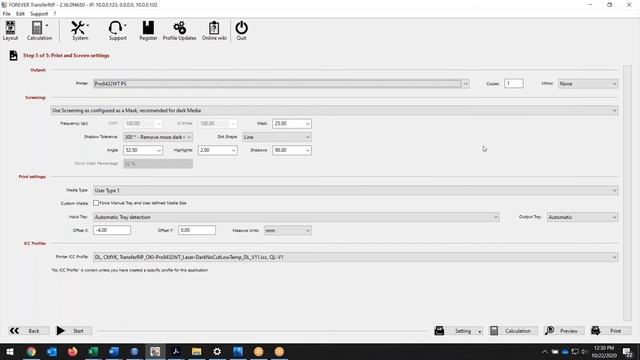Viewport: 640px width, 360px height.
Task: Click the Calculation calculator icon in toolbar
Action: coord(37,28)
